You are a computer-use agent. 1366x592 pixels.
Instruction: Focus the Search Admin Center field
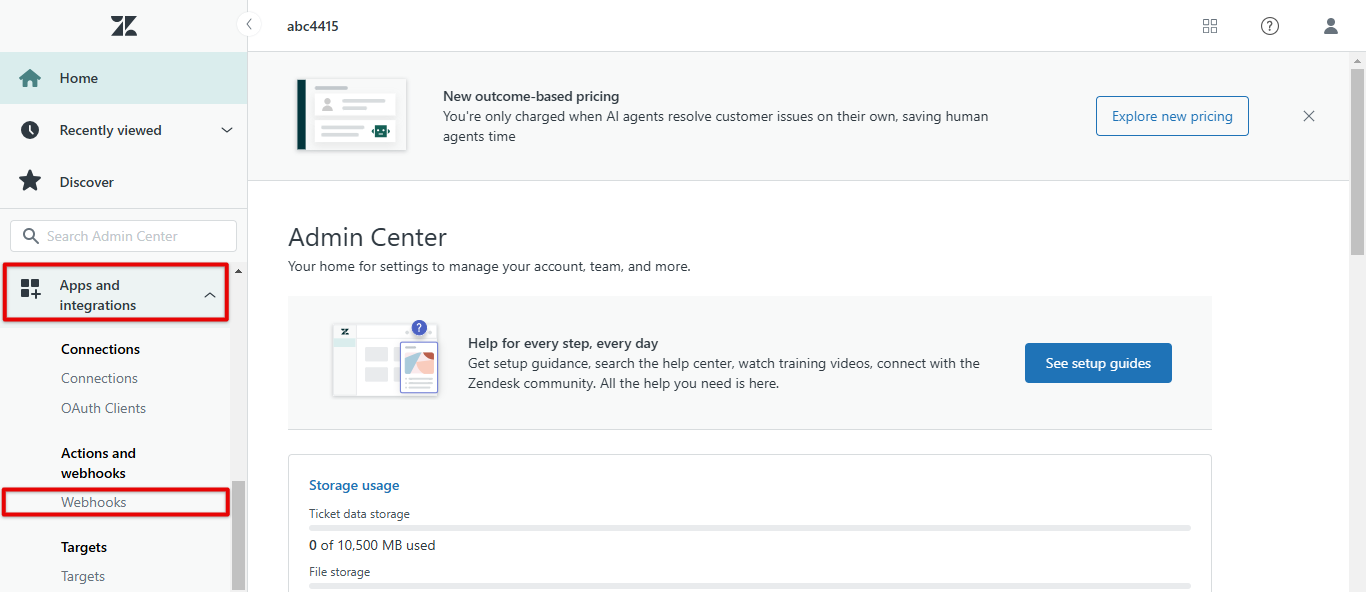(123, 236)
